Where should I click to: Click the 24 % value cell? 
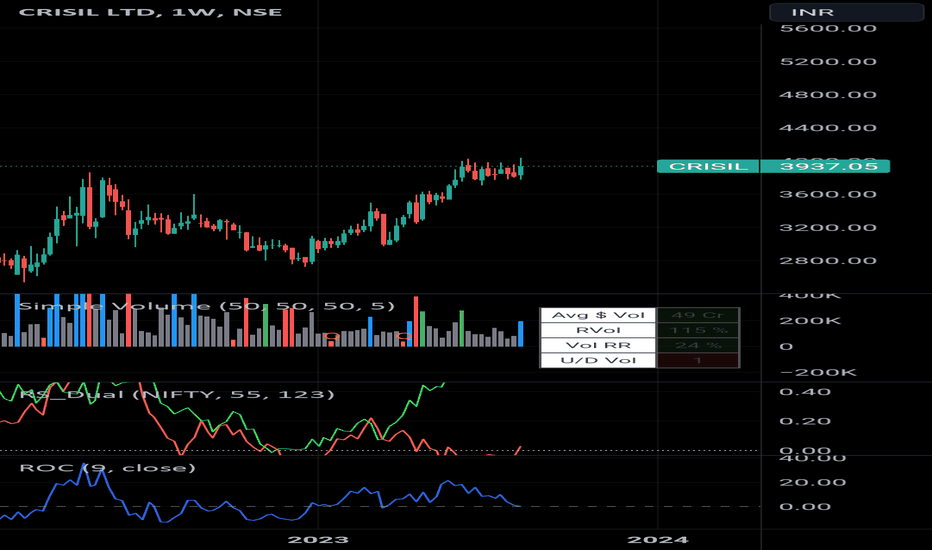point(697,345)
